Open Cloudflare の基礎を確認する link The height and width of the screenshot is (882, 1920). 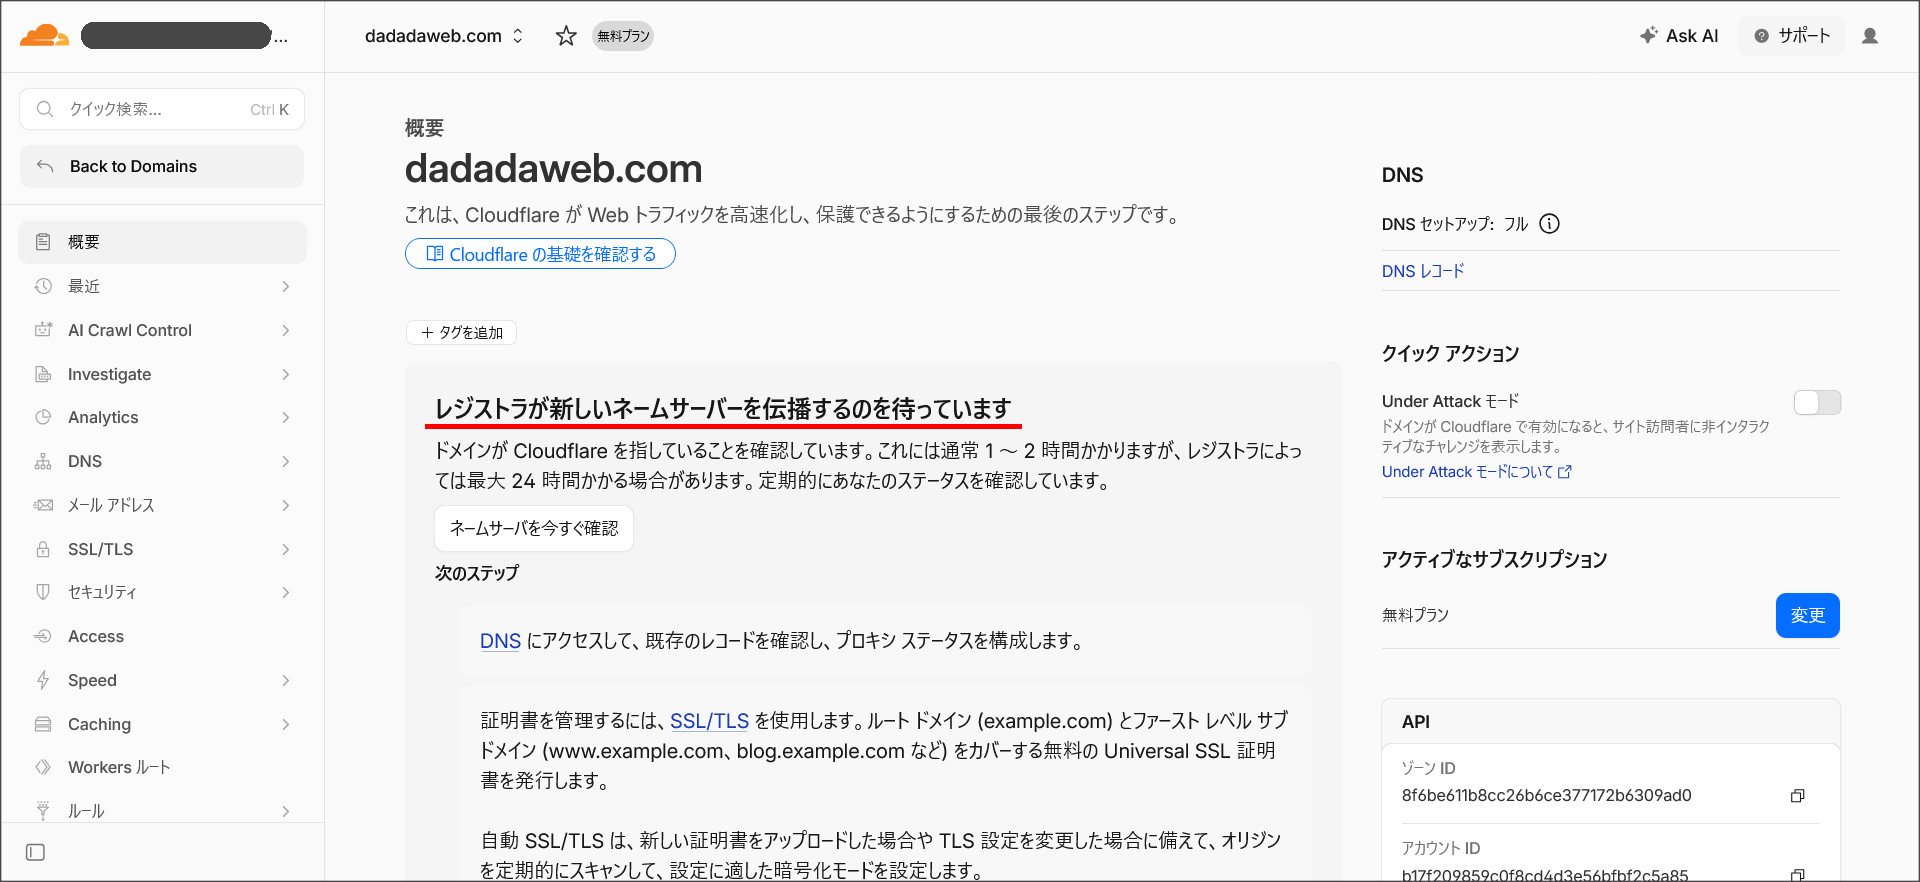click(540, 254)
